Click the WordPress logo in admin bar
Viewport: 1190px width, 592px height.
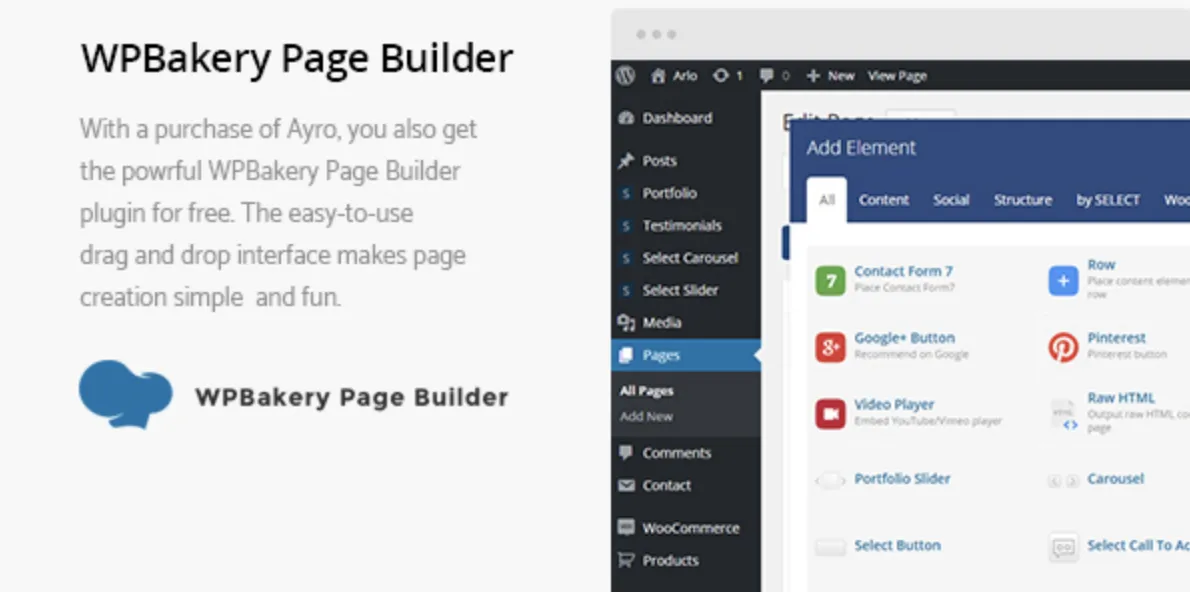click(625, 75)
